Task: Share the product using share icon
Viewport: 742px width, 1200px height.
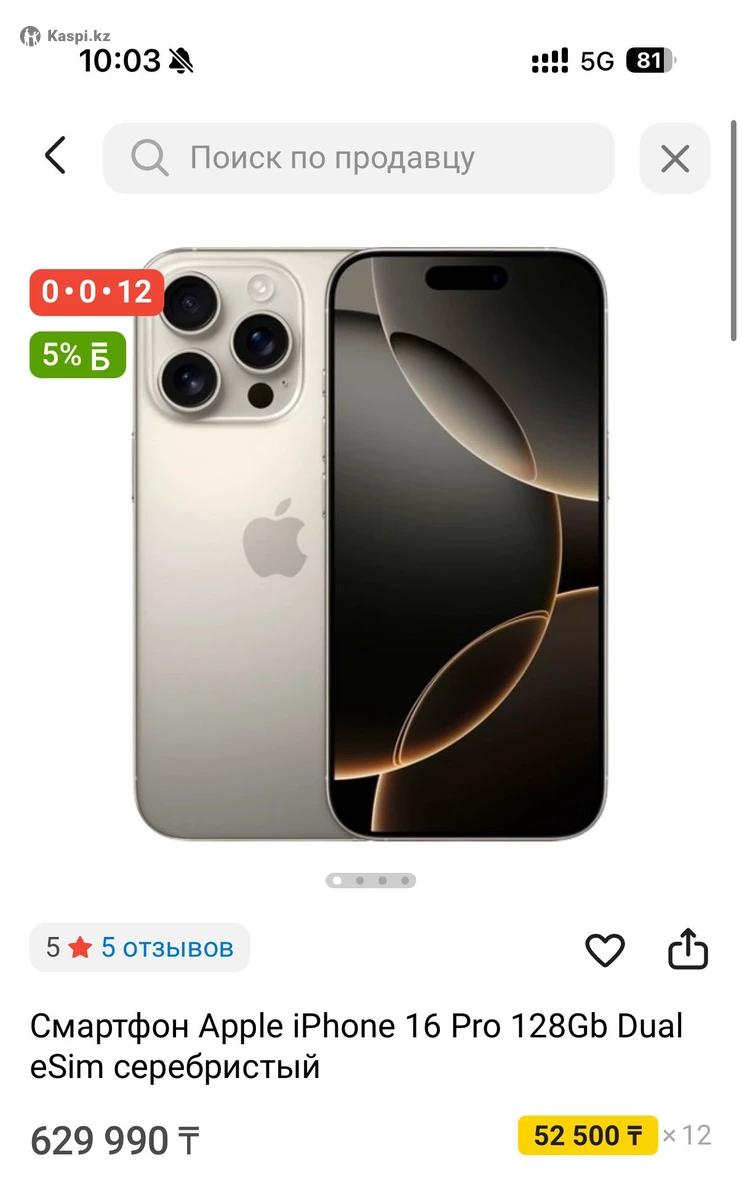Action: (688, 950)
